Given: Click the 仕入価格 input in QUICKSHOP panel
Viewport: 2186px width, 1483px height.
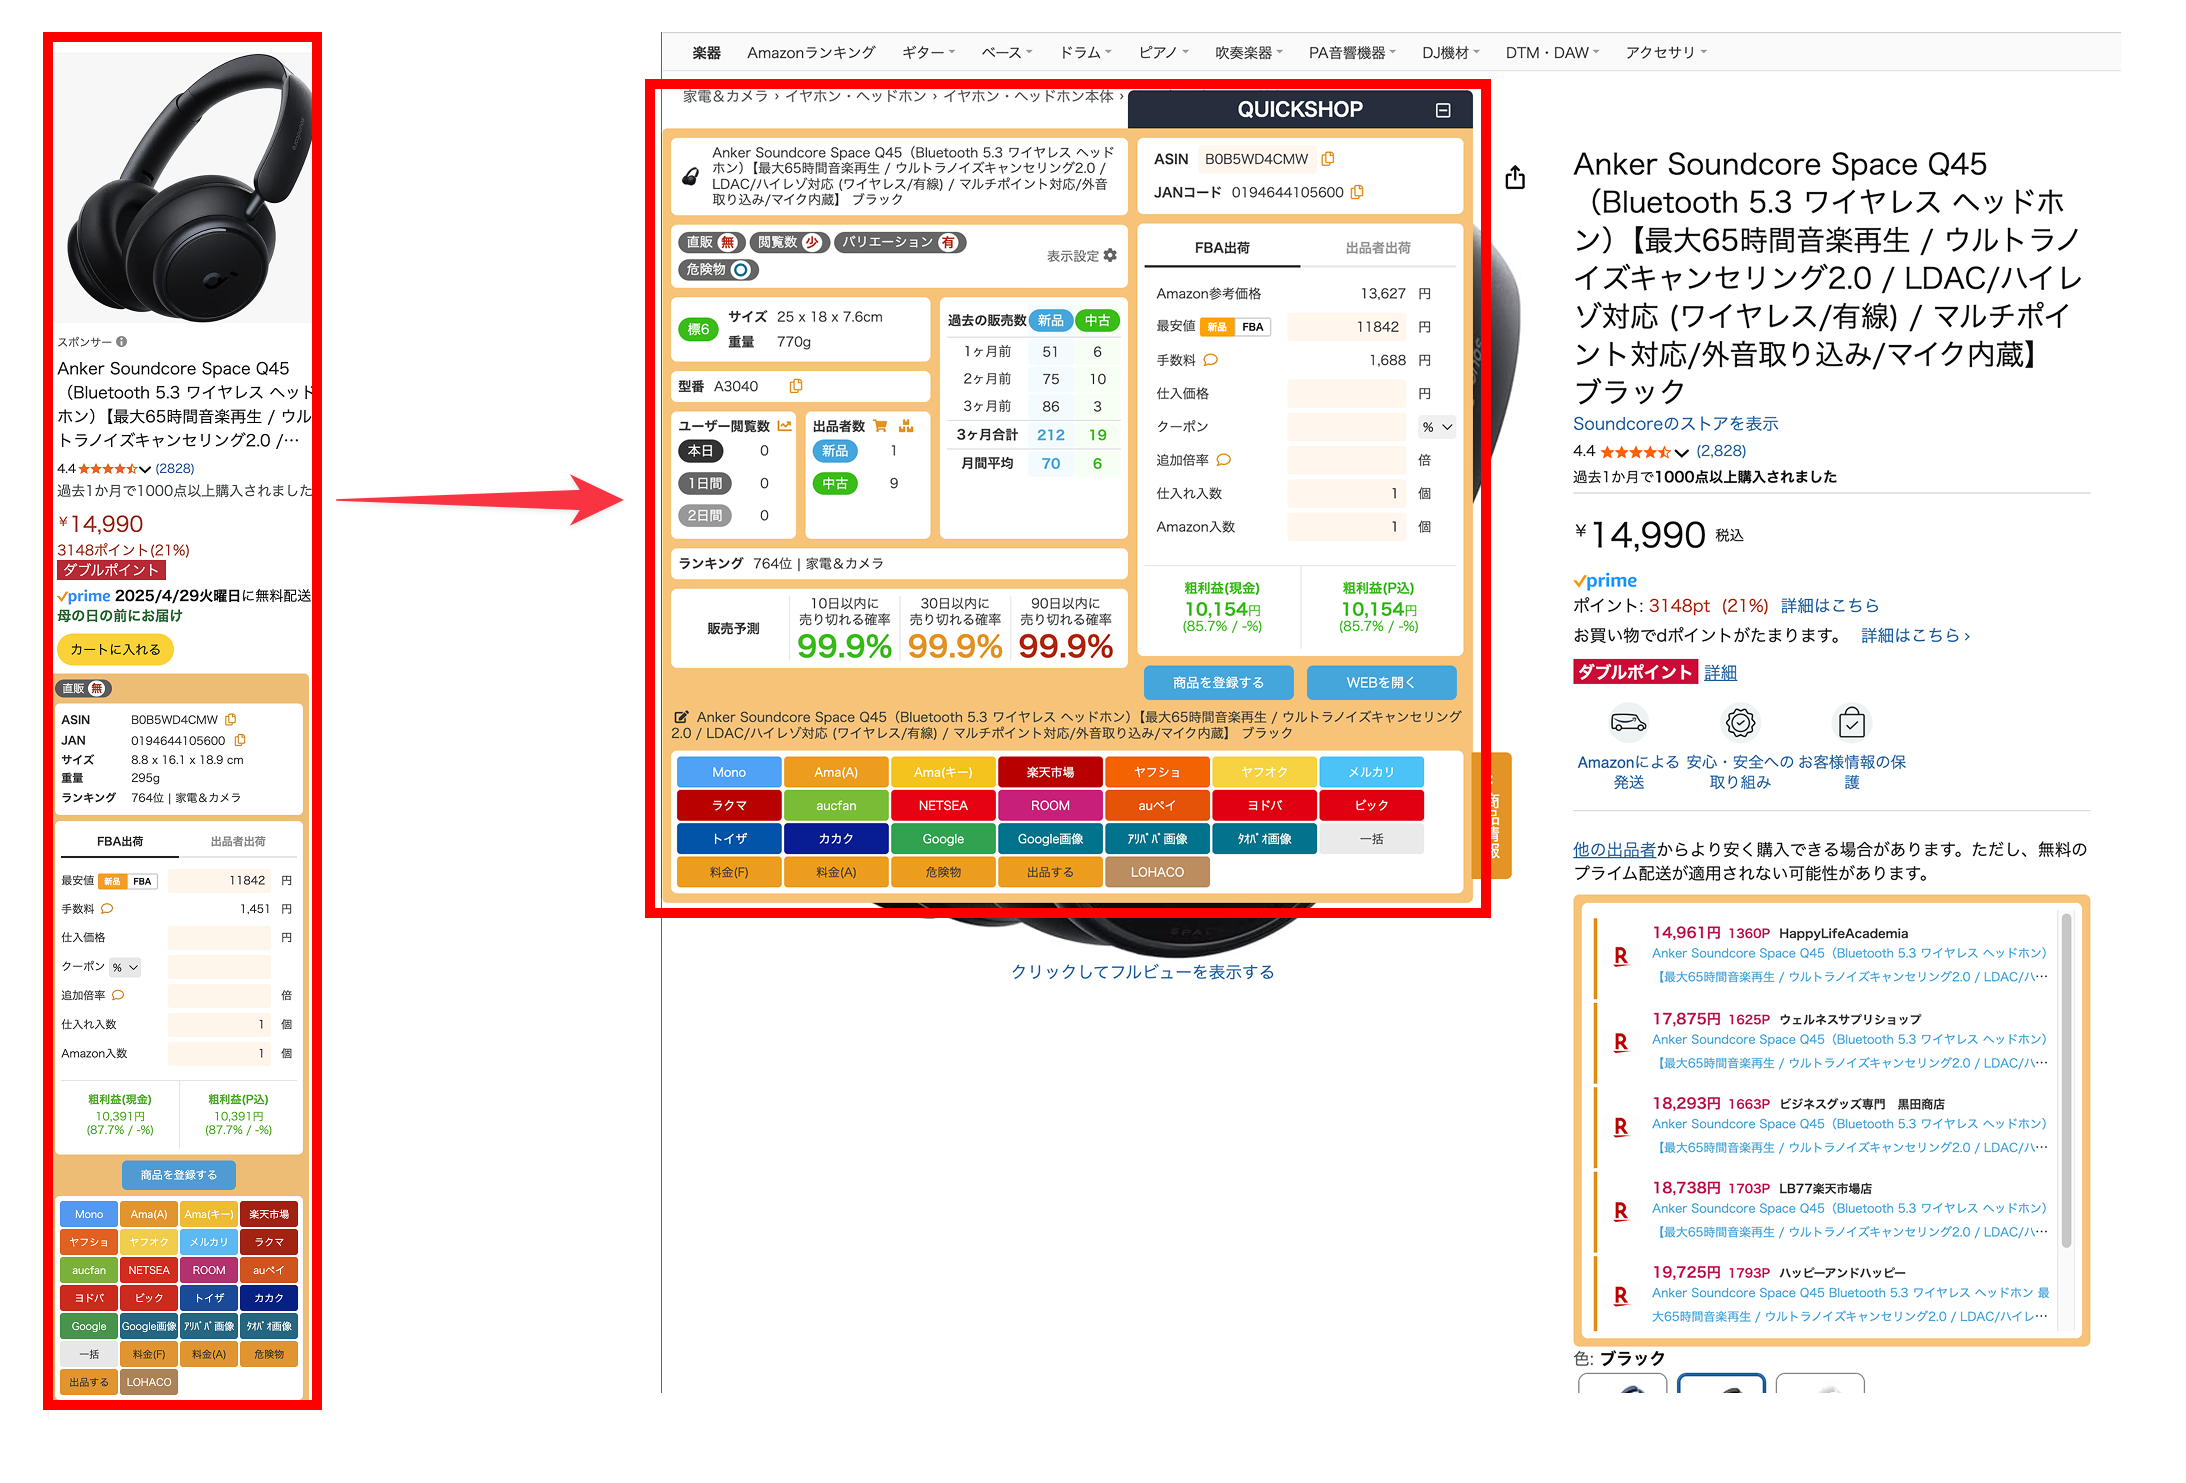Looking at the screenshot, I should 1347,394.
